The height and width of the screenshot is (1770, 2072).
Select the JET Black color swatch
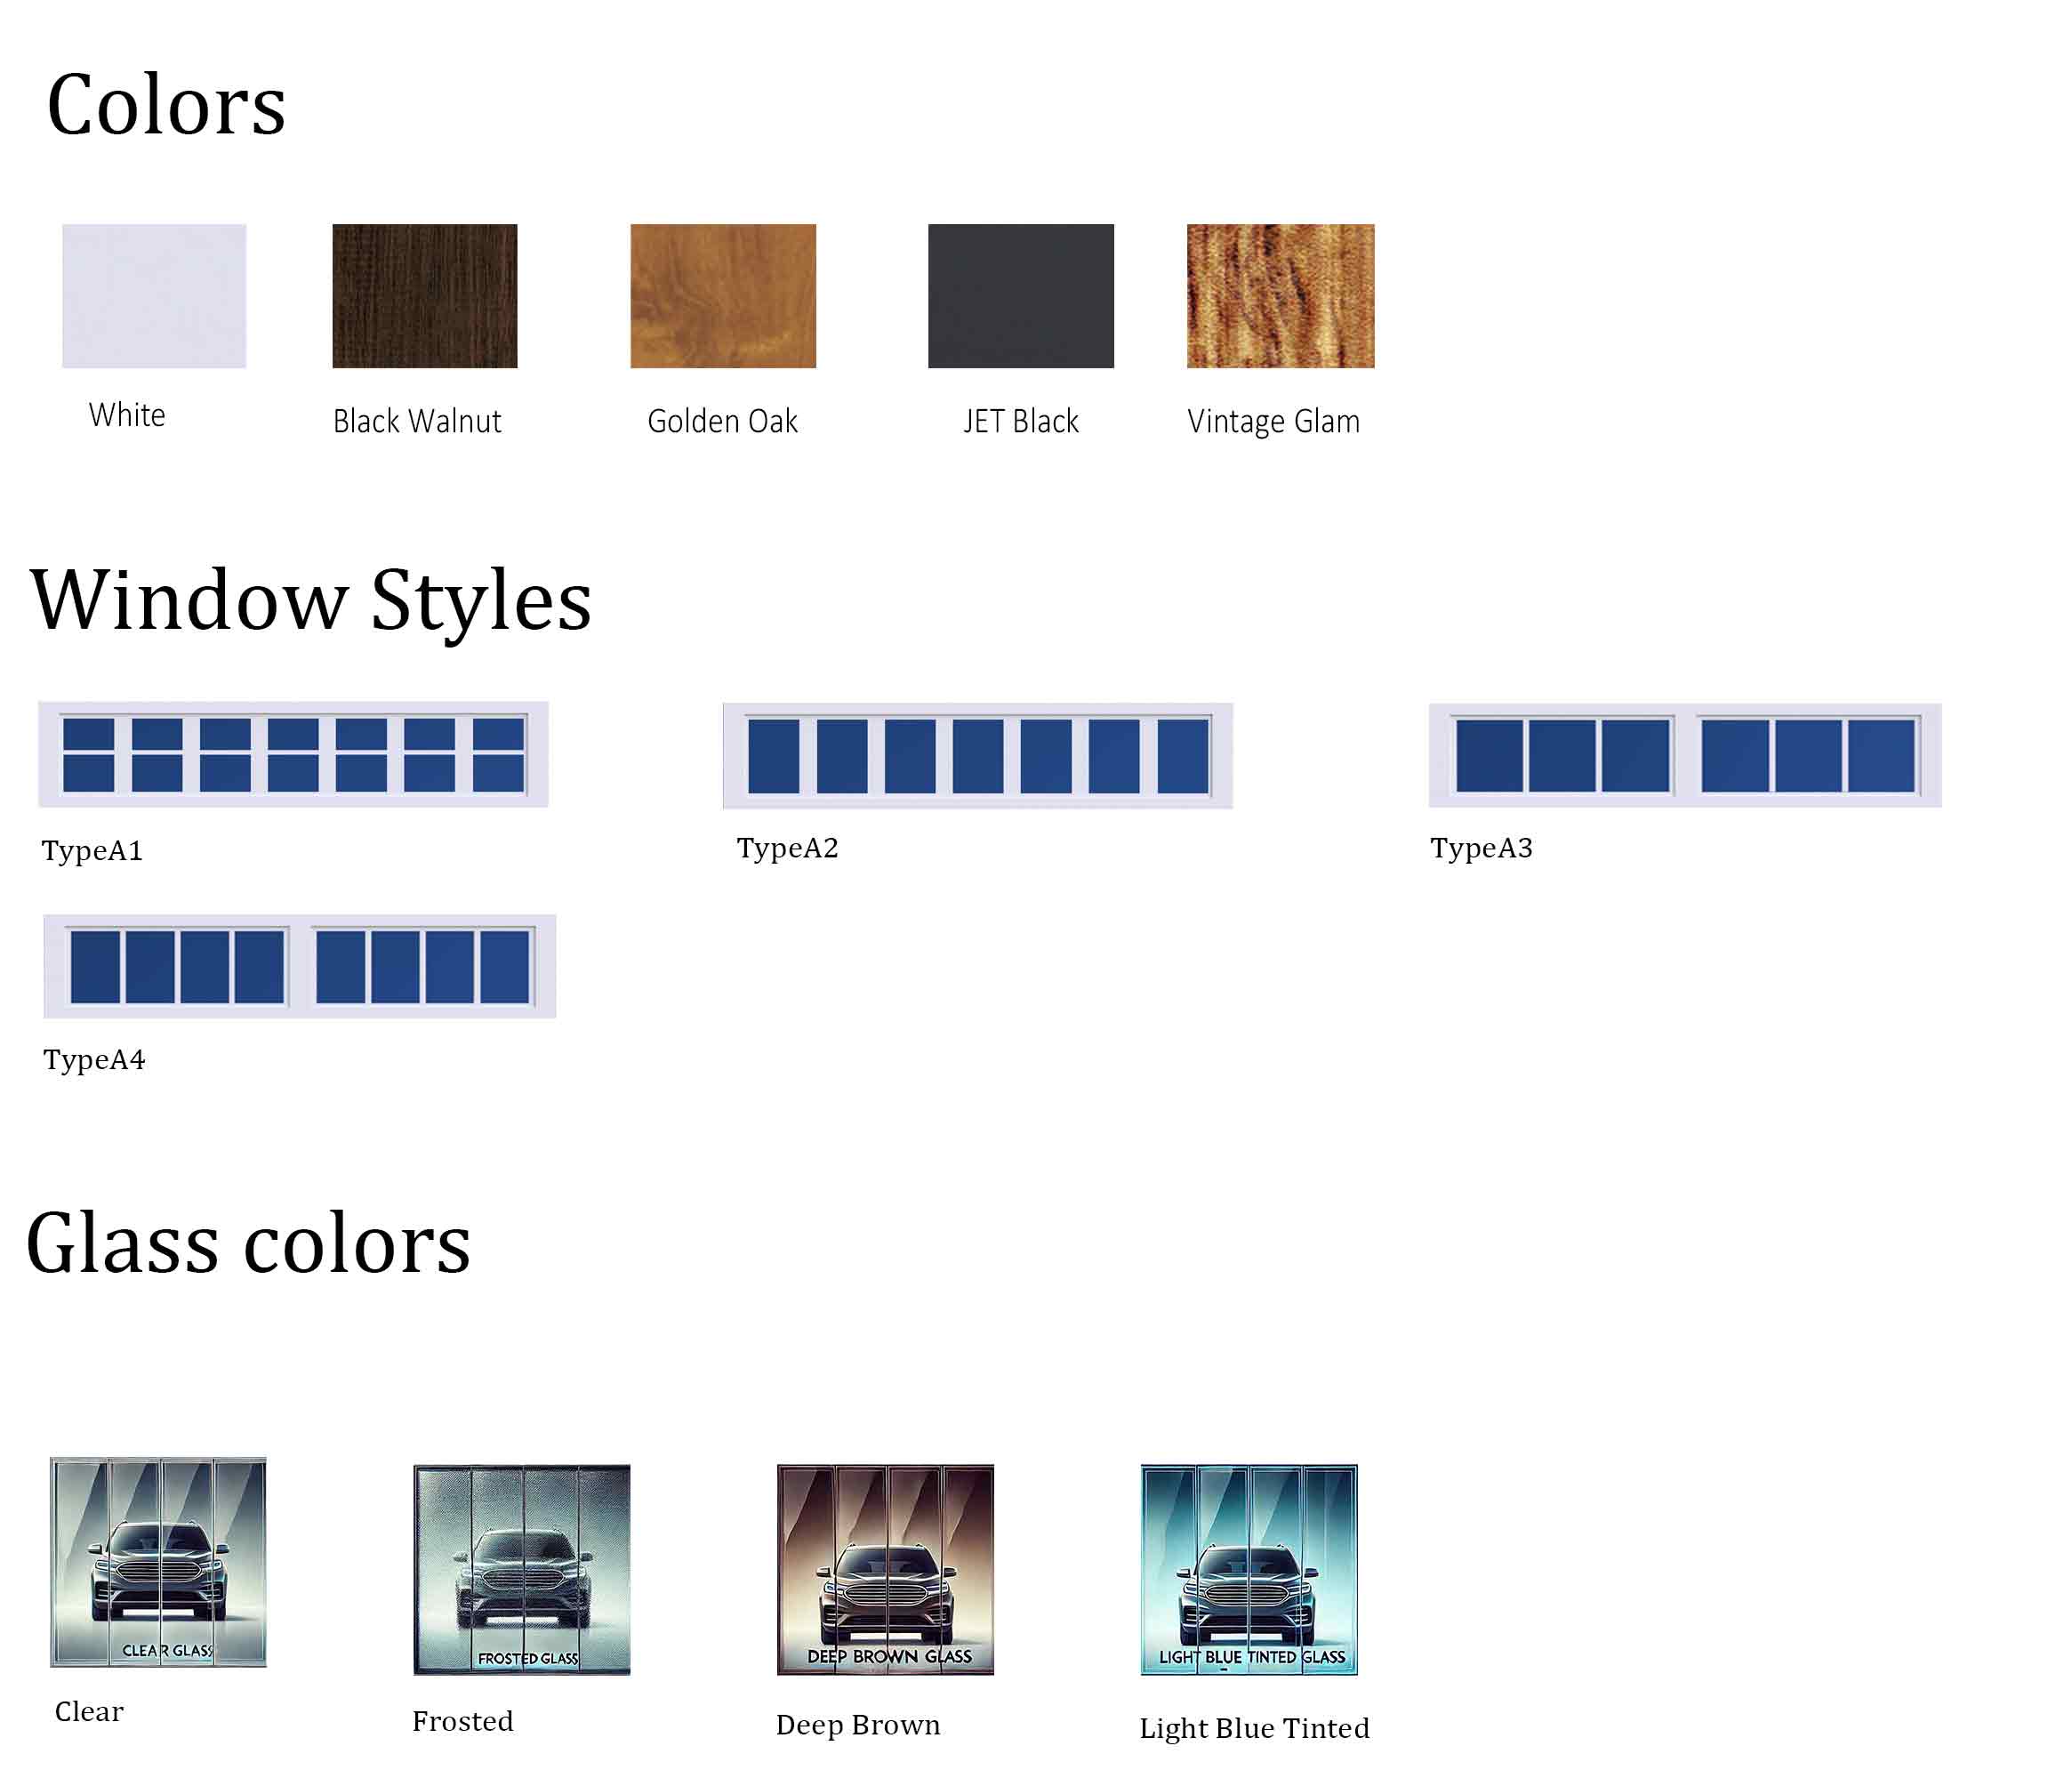[1020, 295]
